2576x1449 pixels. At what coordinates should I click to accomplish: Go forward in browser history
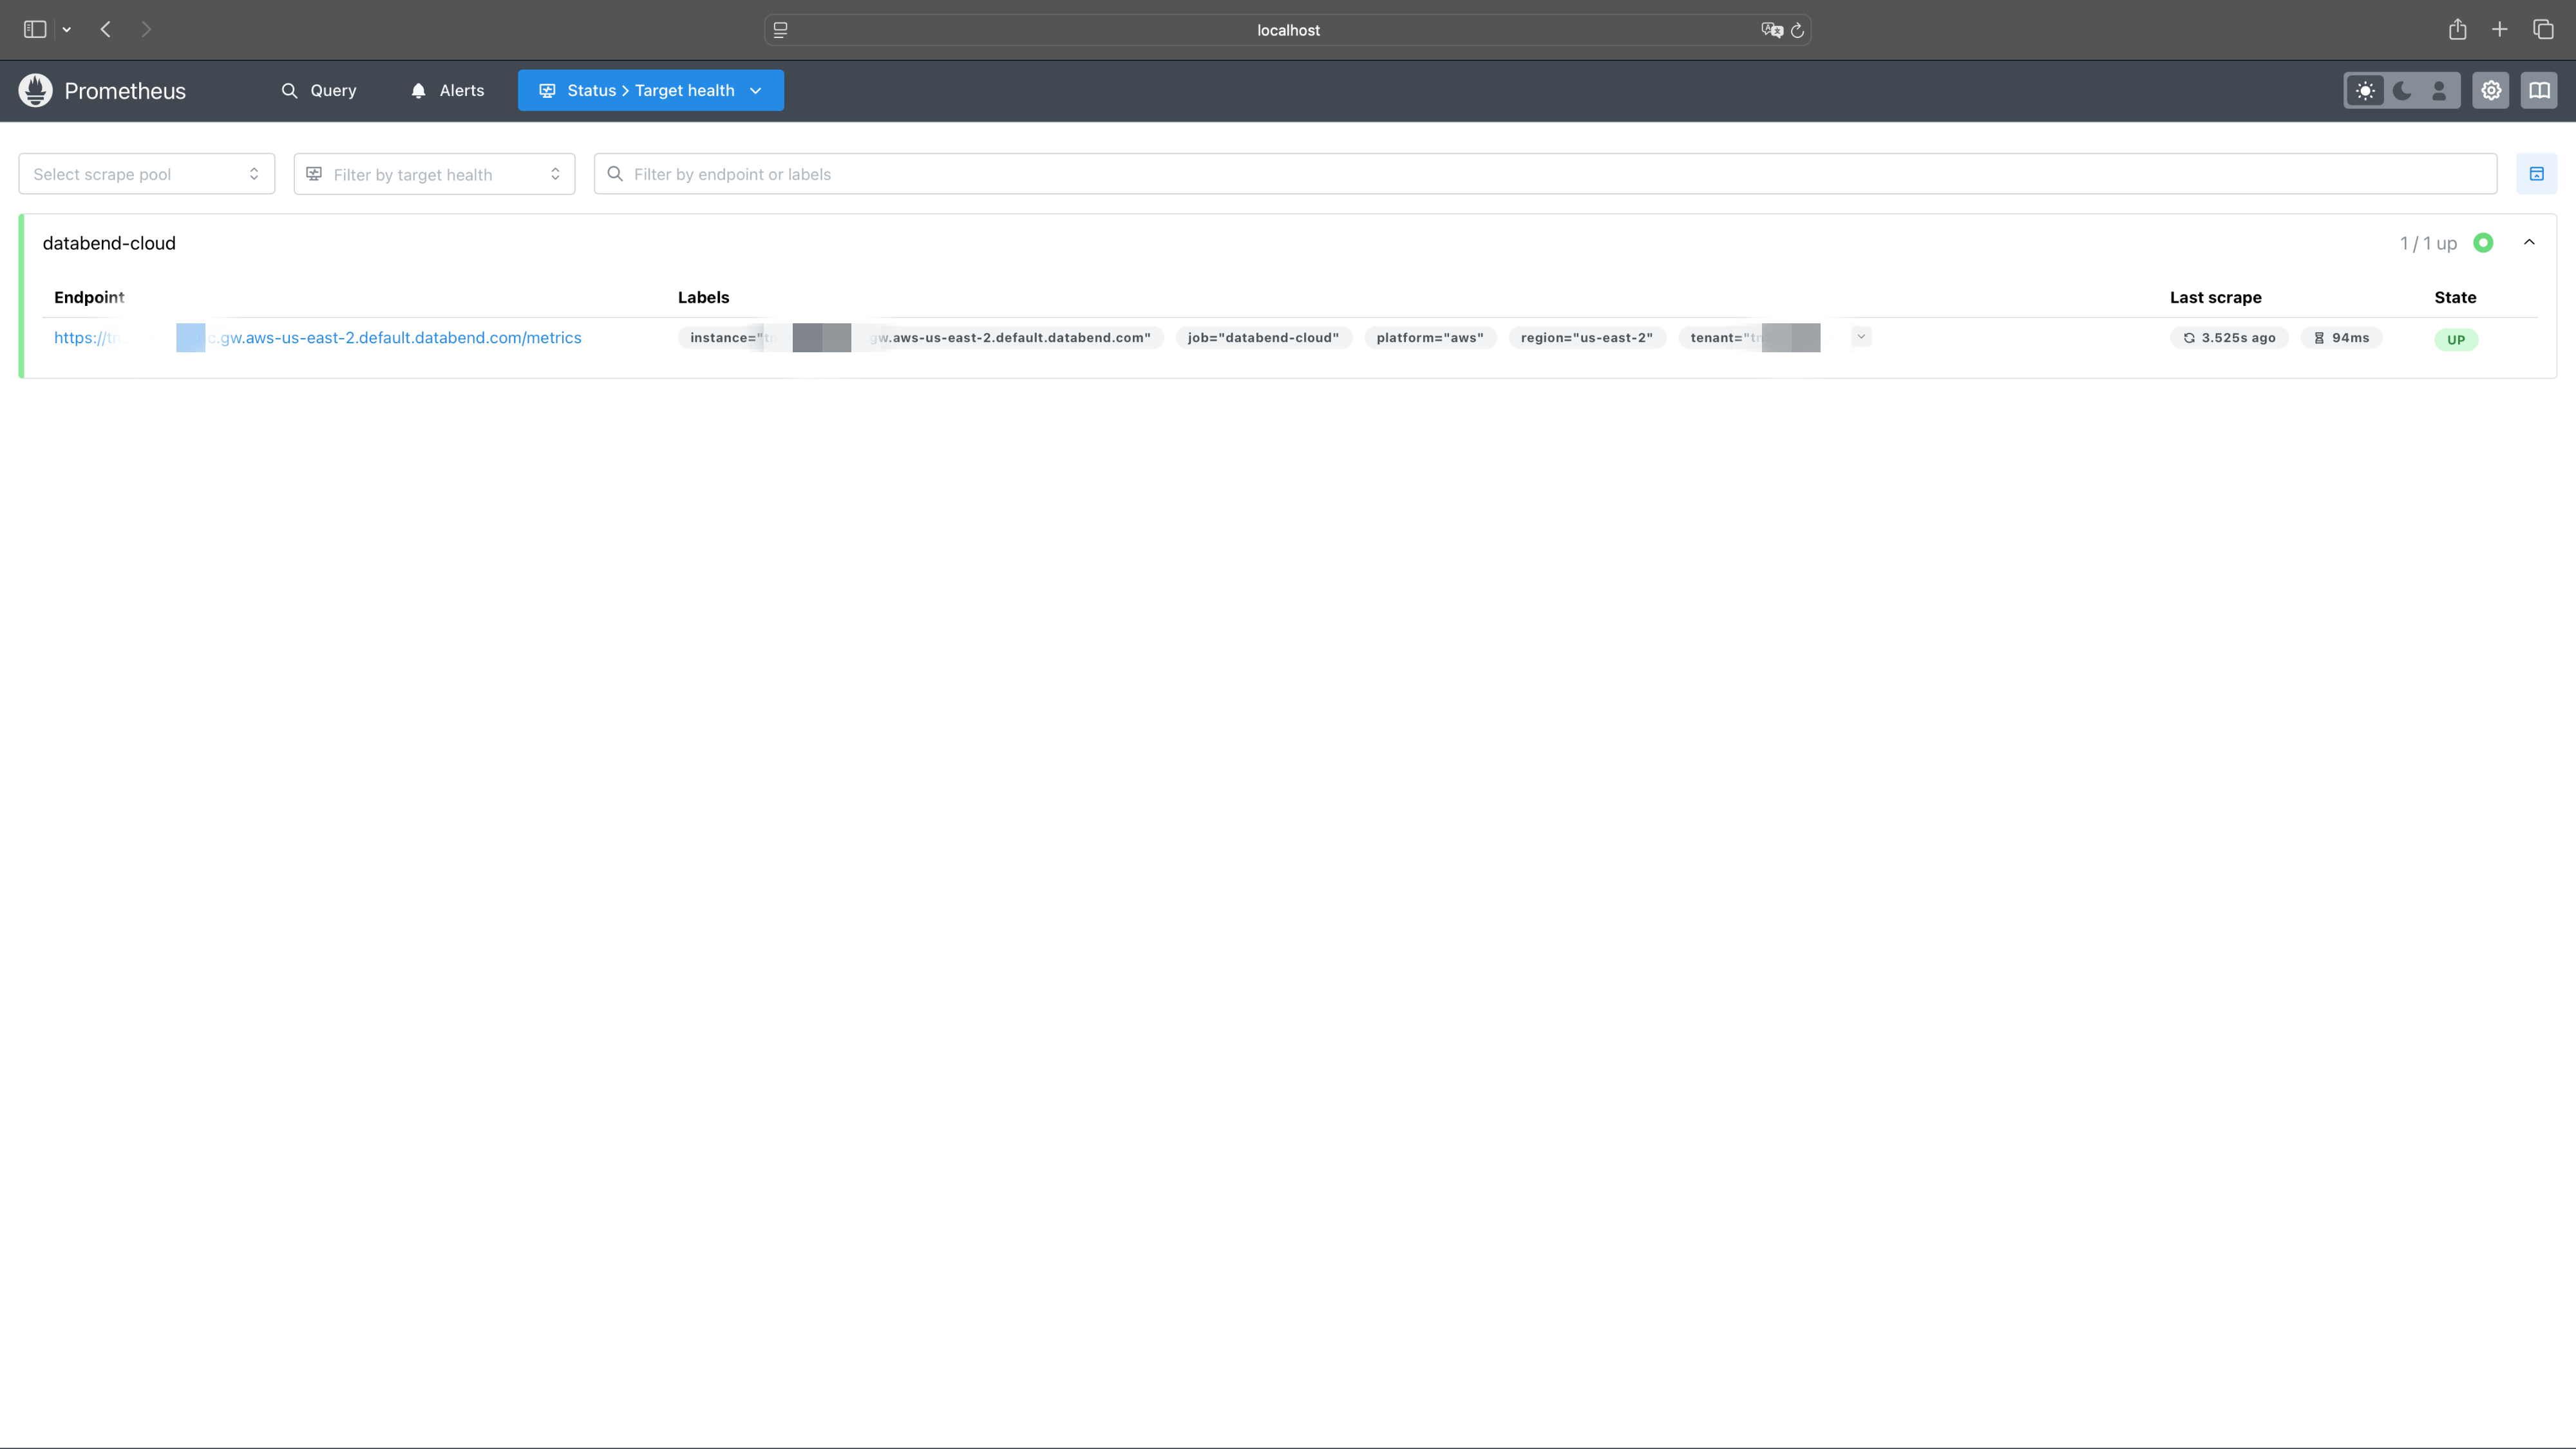point(146,30)
